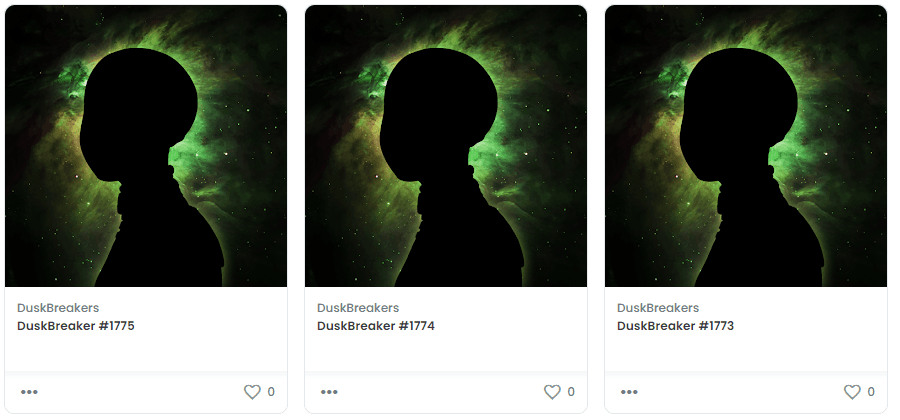The width and height of the screenshot is (900, 420).
Task: Click the DuskBreaker #1775 title
Action: tap(76, 326)
